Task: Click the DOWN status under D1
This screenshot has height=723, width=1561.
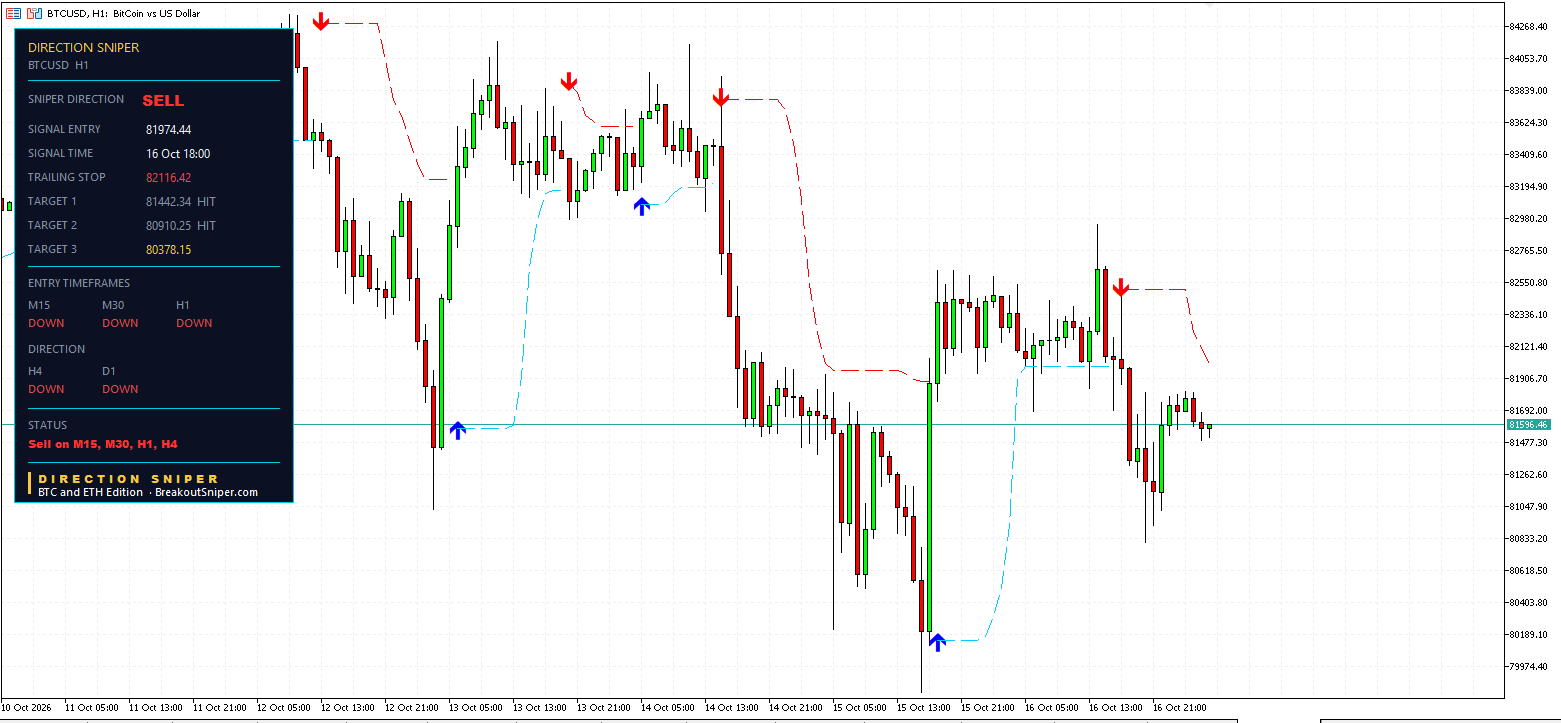Action: [120, 389]
